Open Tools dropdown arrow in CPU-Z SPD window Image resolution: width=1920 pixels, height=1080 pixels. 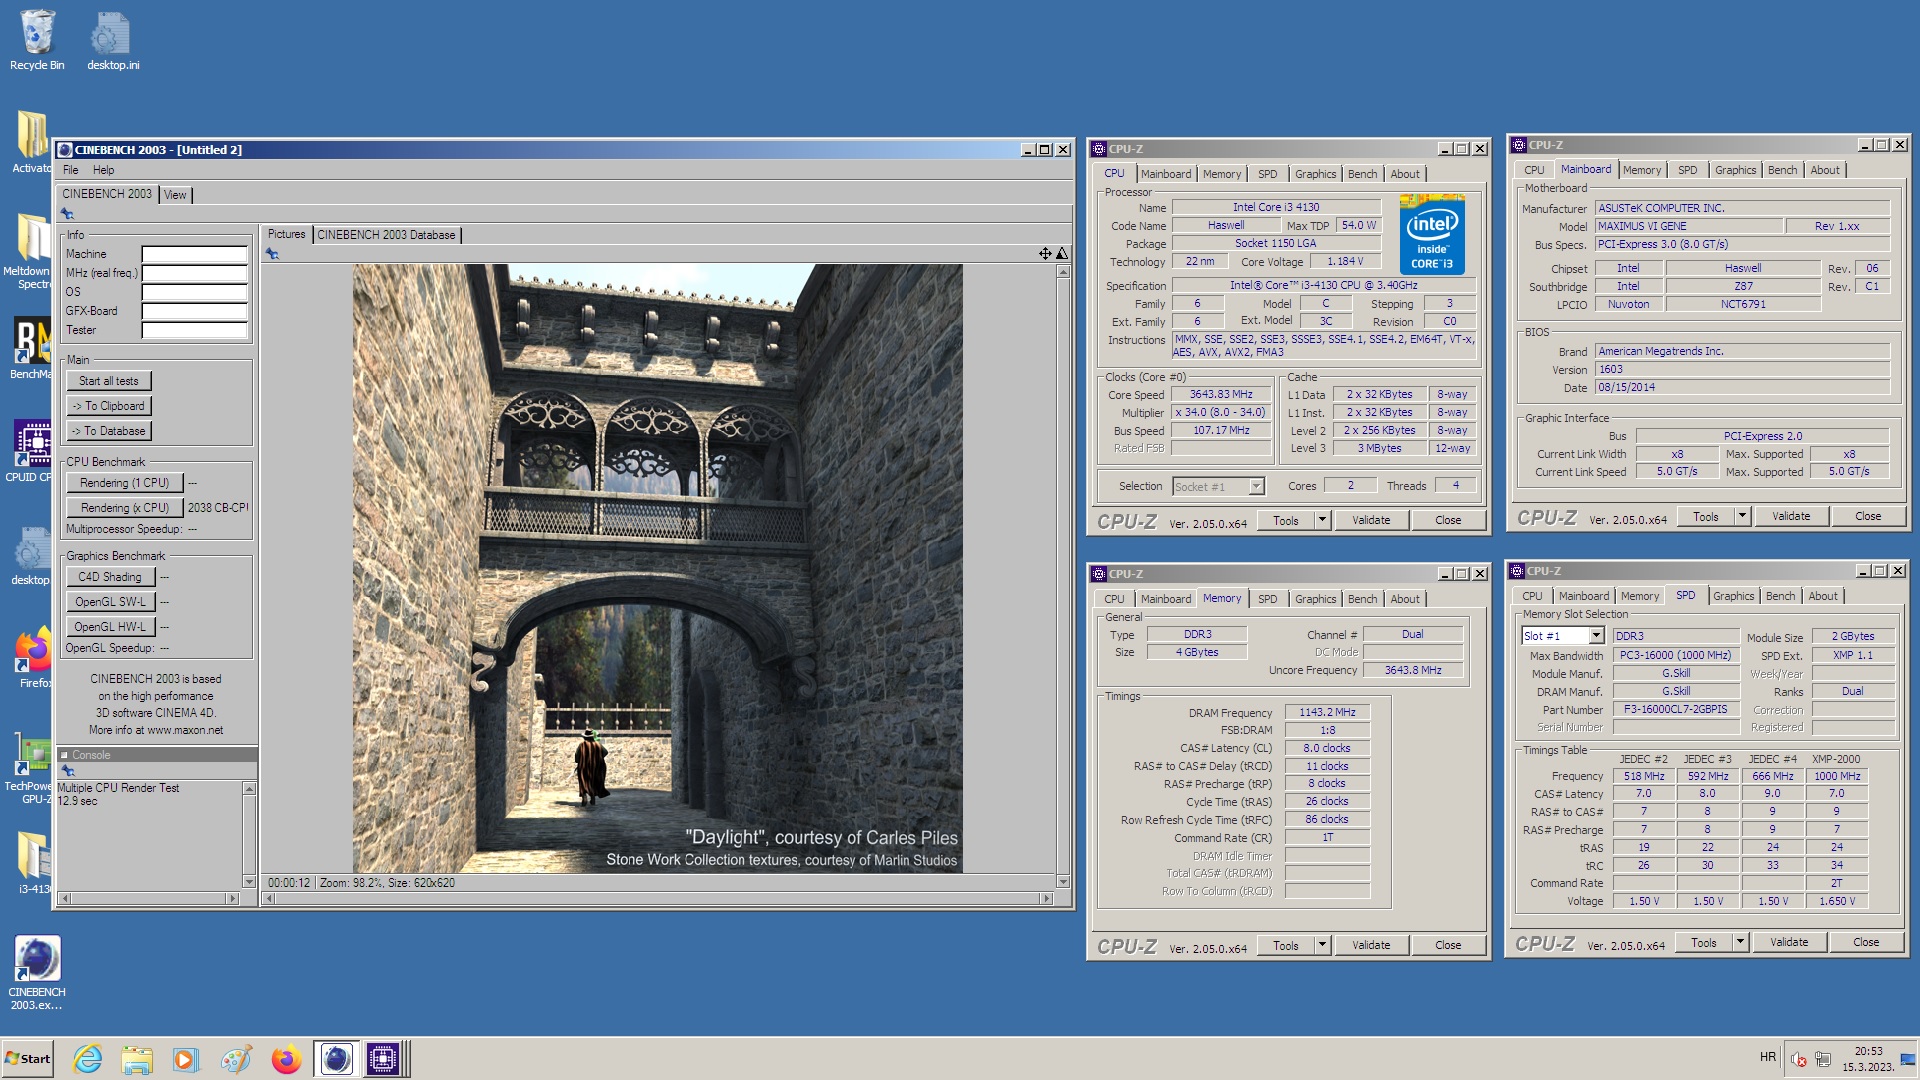[1740, 942]
